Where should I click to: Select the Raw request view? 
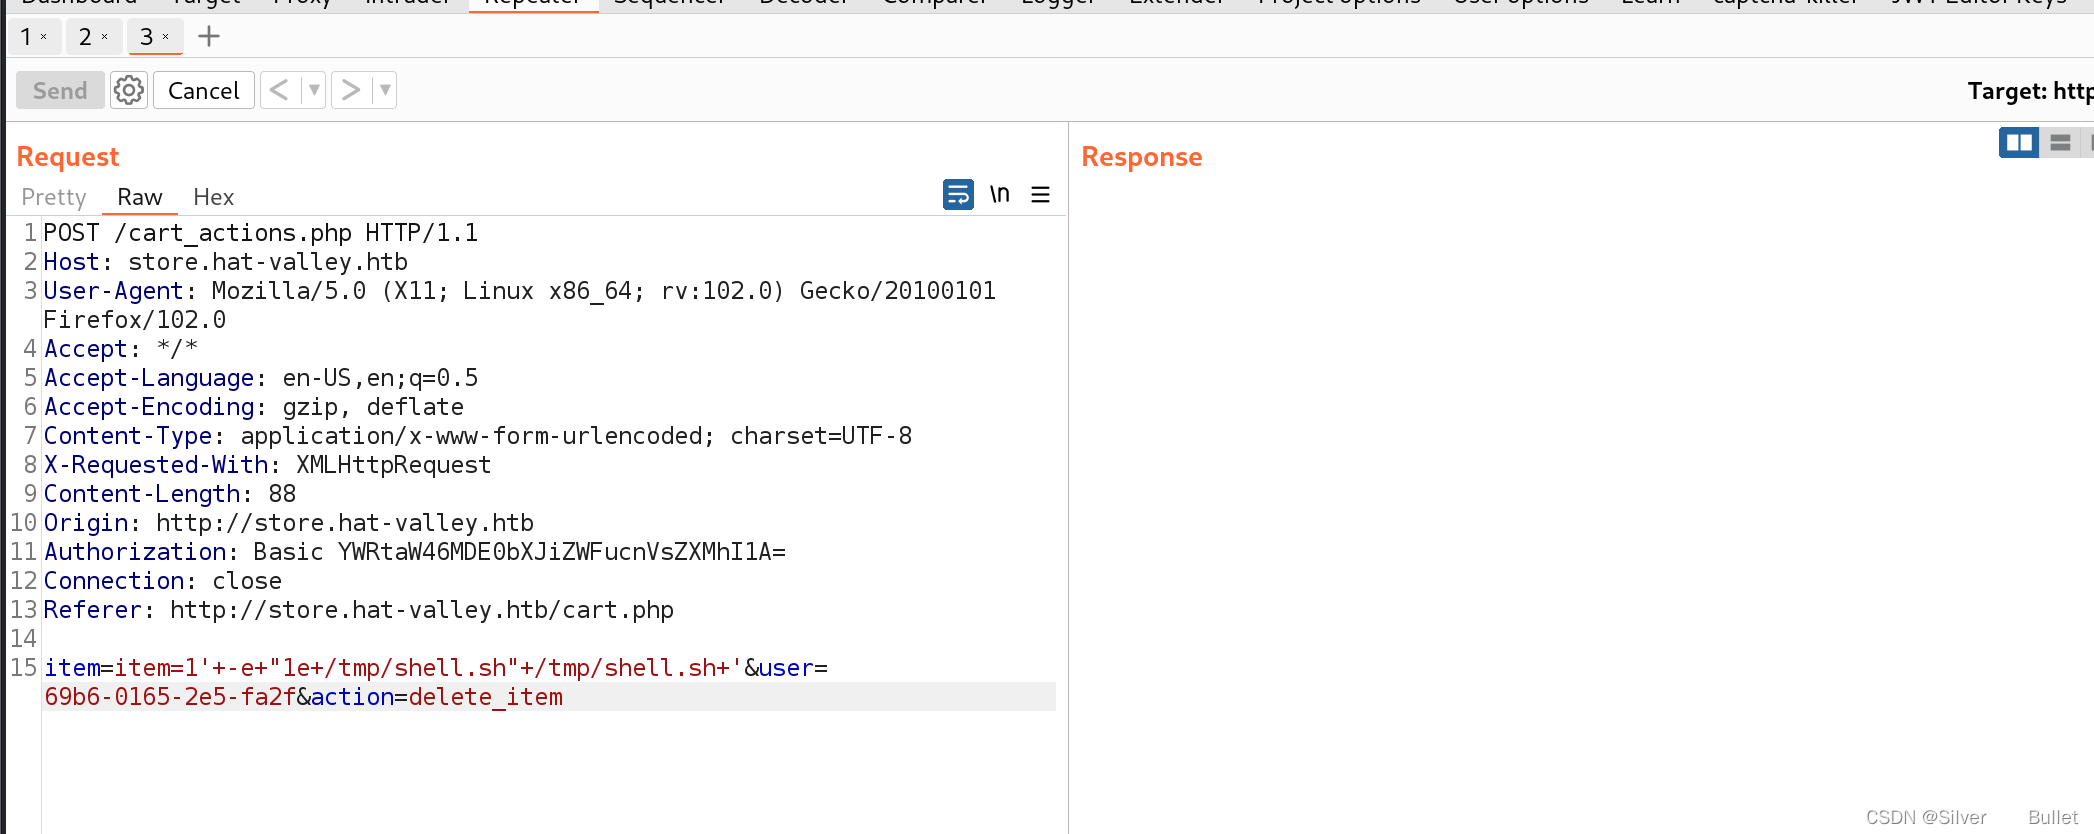140,197
